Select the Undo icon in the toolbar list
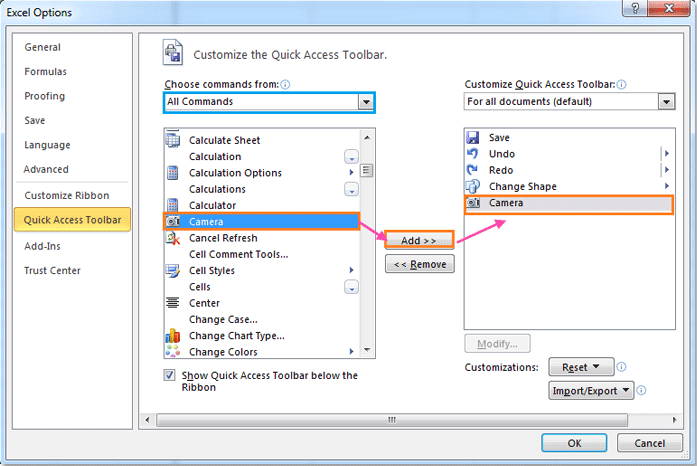 (x=473, y=154)
